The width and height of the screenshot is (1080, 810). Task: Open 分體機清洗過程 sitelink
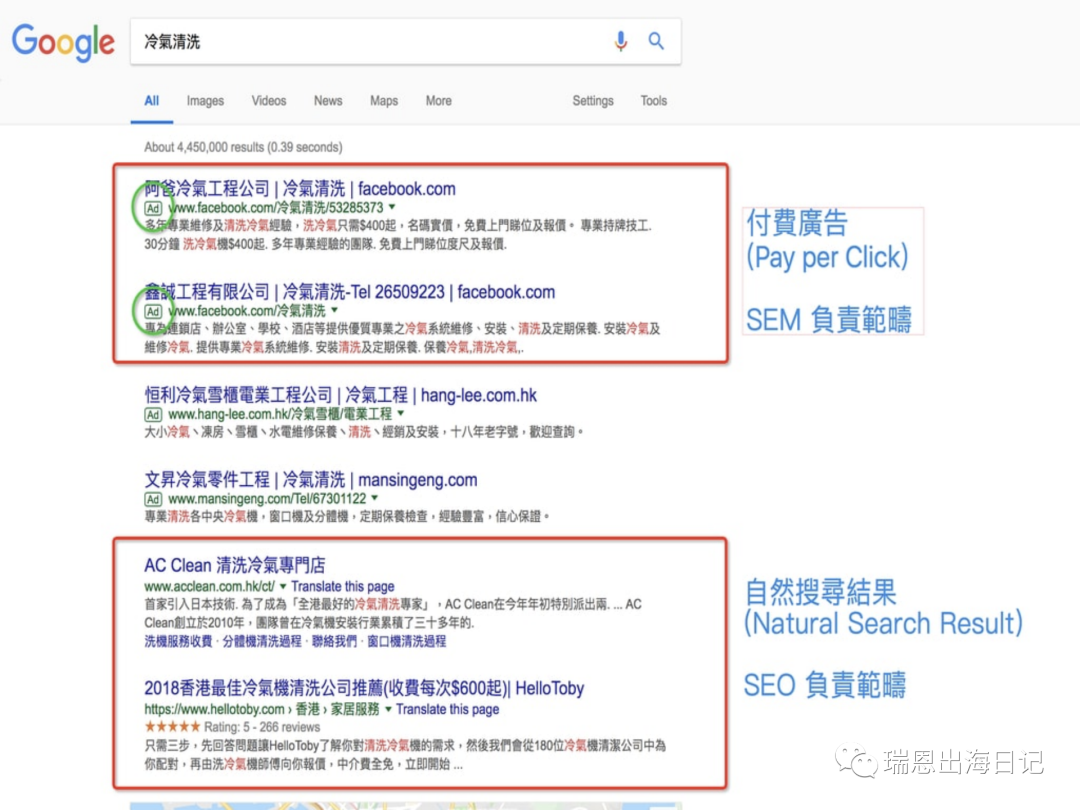click(262, 641)
